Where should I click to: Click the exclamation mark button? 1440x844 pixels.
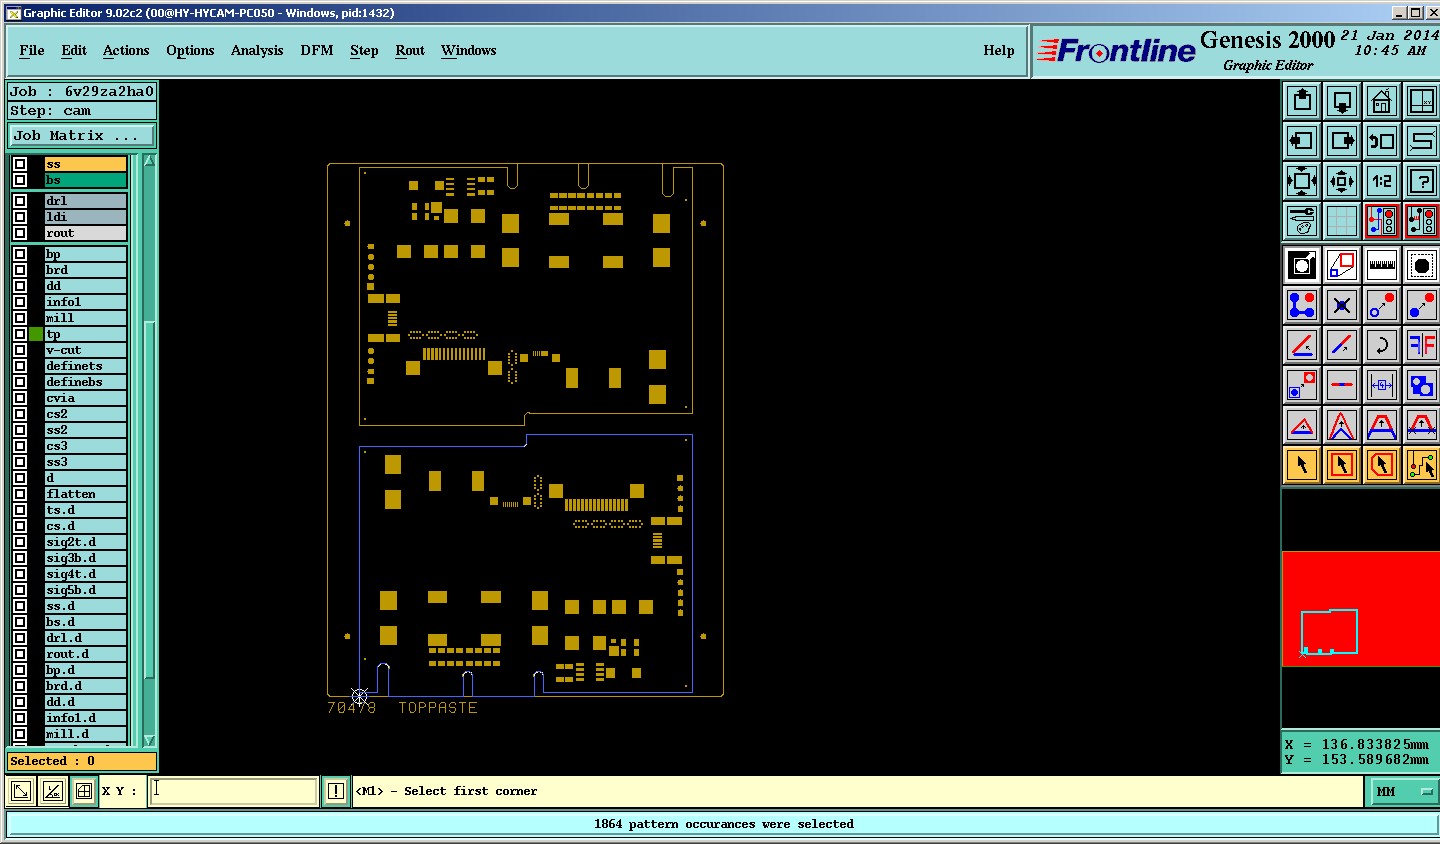point(336,791)
